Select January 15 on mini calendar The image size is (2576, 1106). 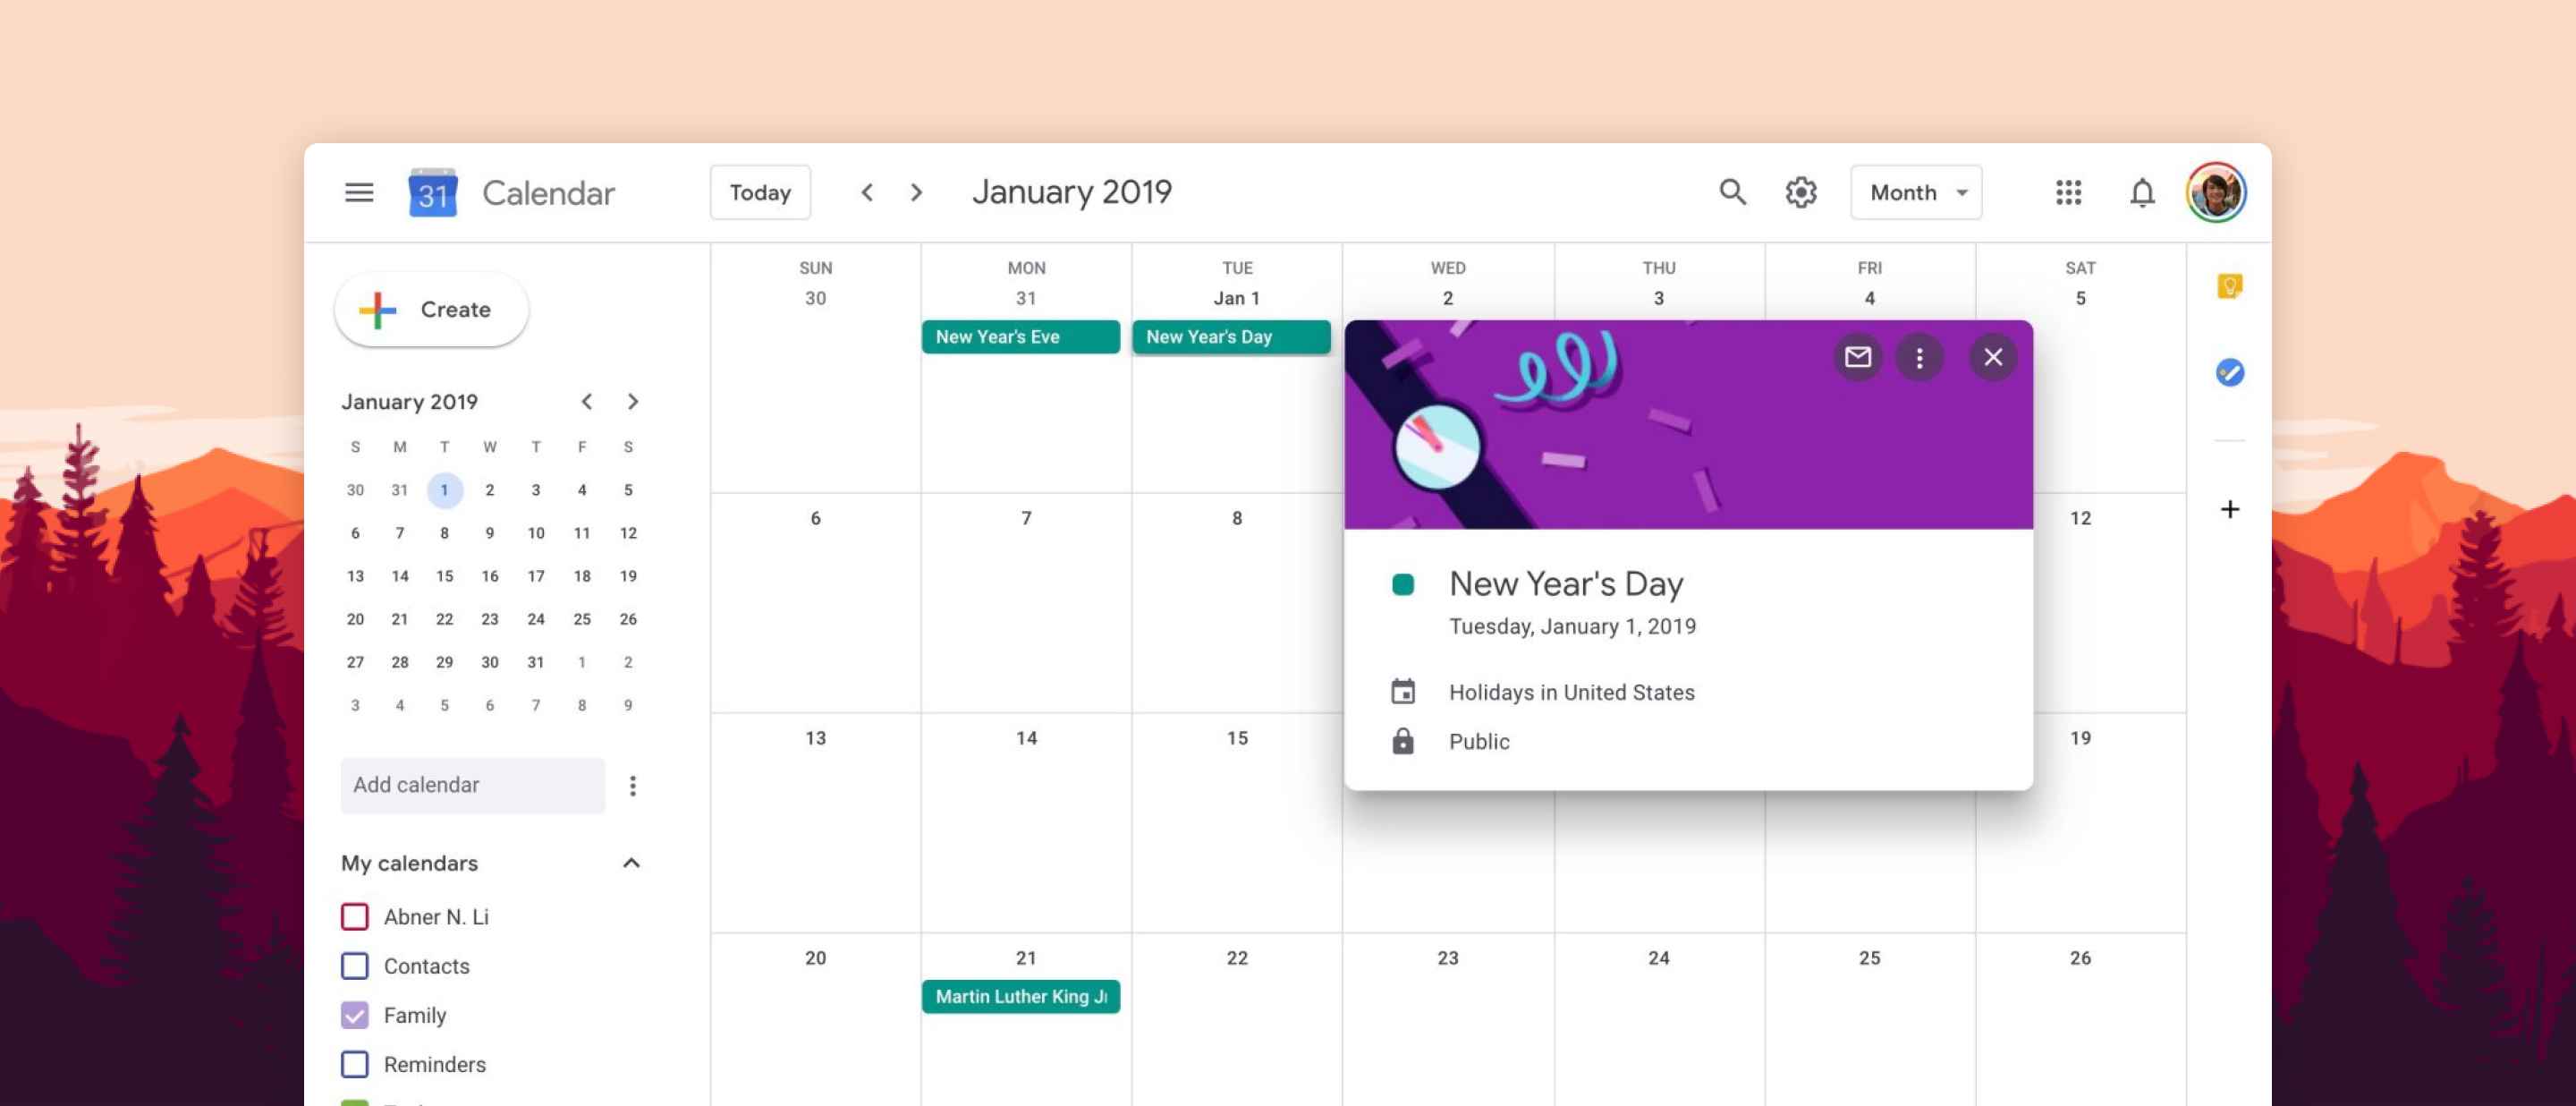[x=444, y=574]
